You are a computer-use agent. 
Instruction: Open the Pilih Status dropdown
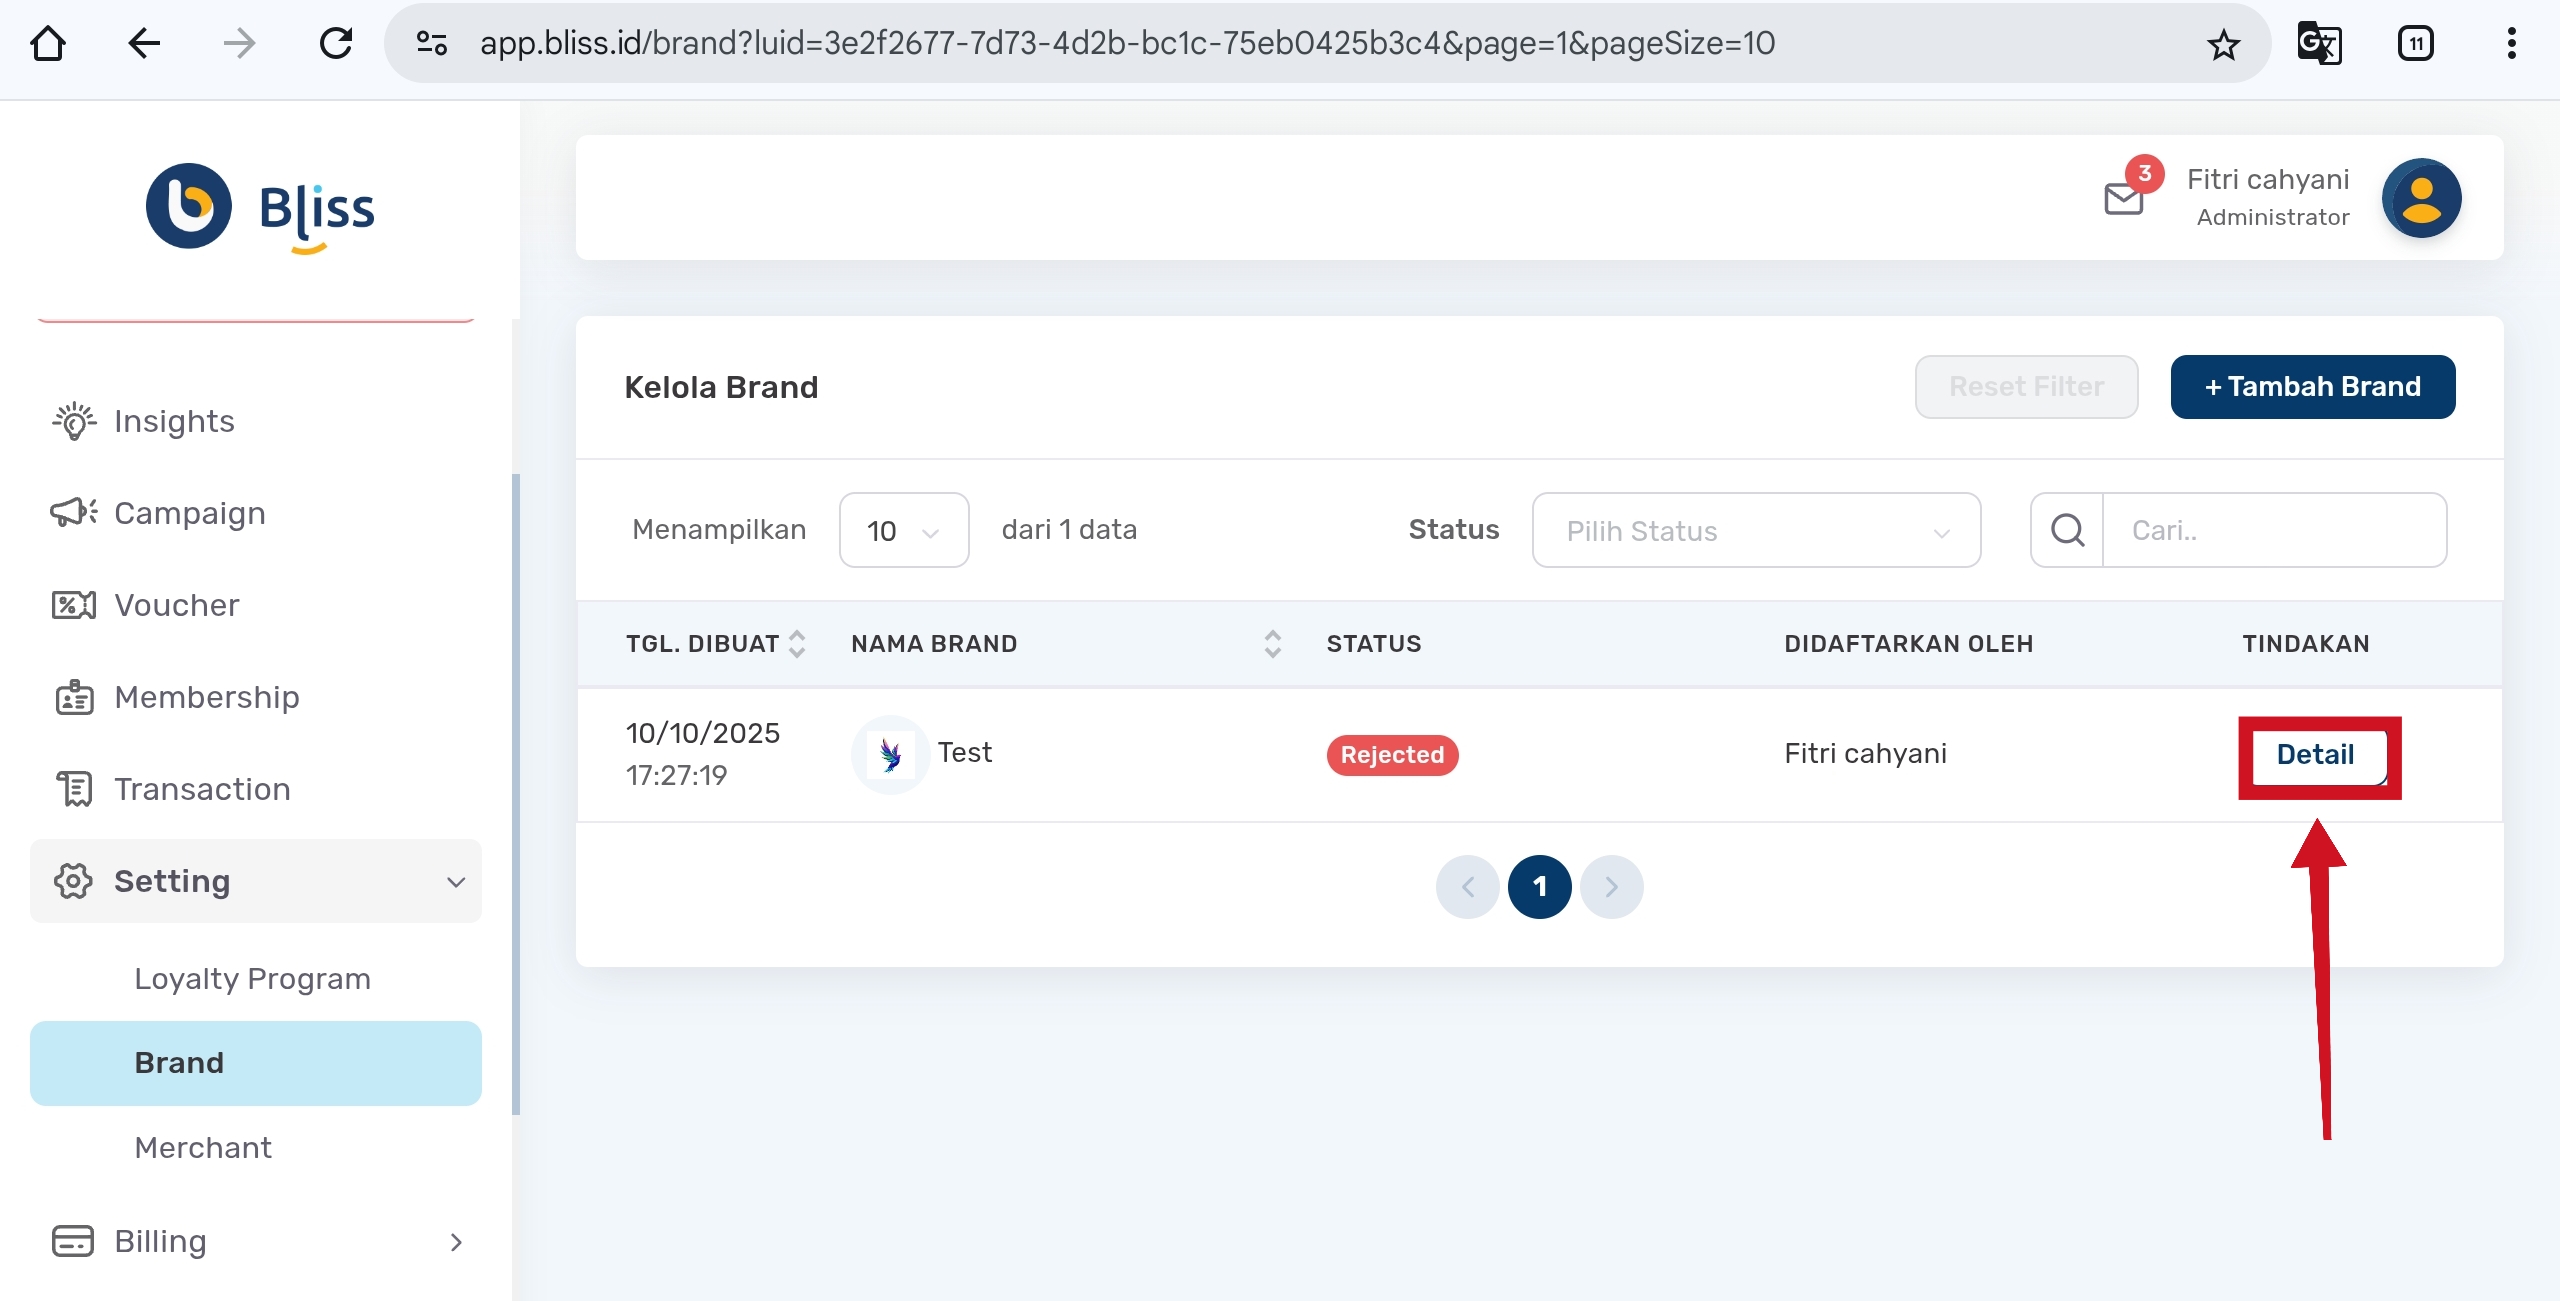(1756, 530)
